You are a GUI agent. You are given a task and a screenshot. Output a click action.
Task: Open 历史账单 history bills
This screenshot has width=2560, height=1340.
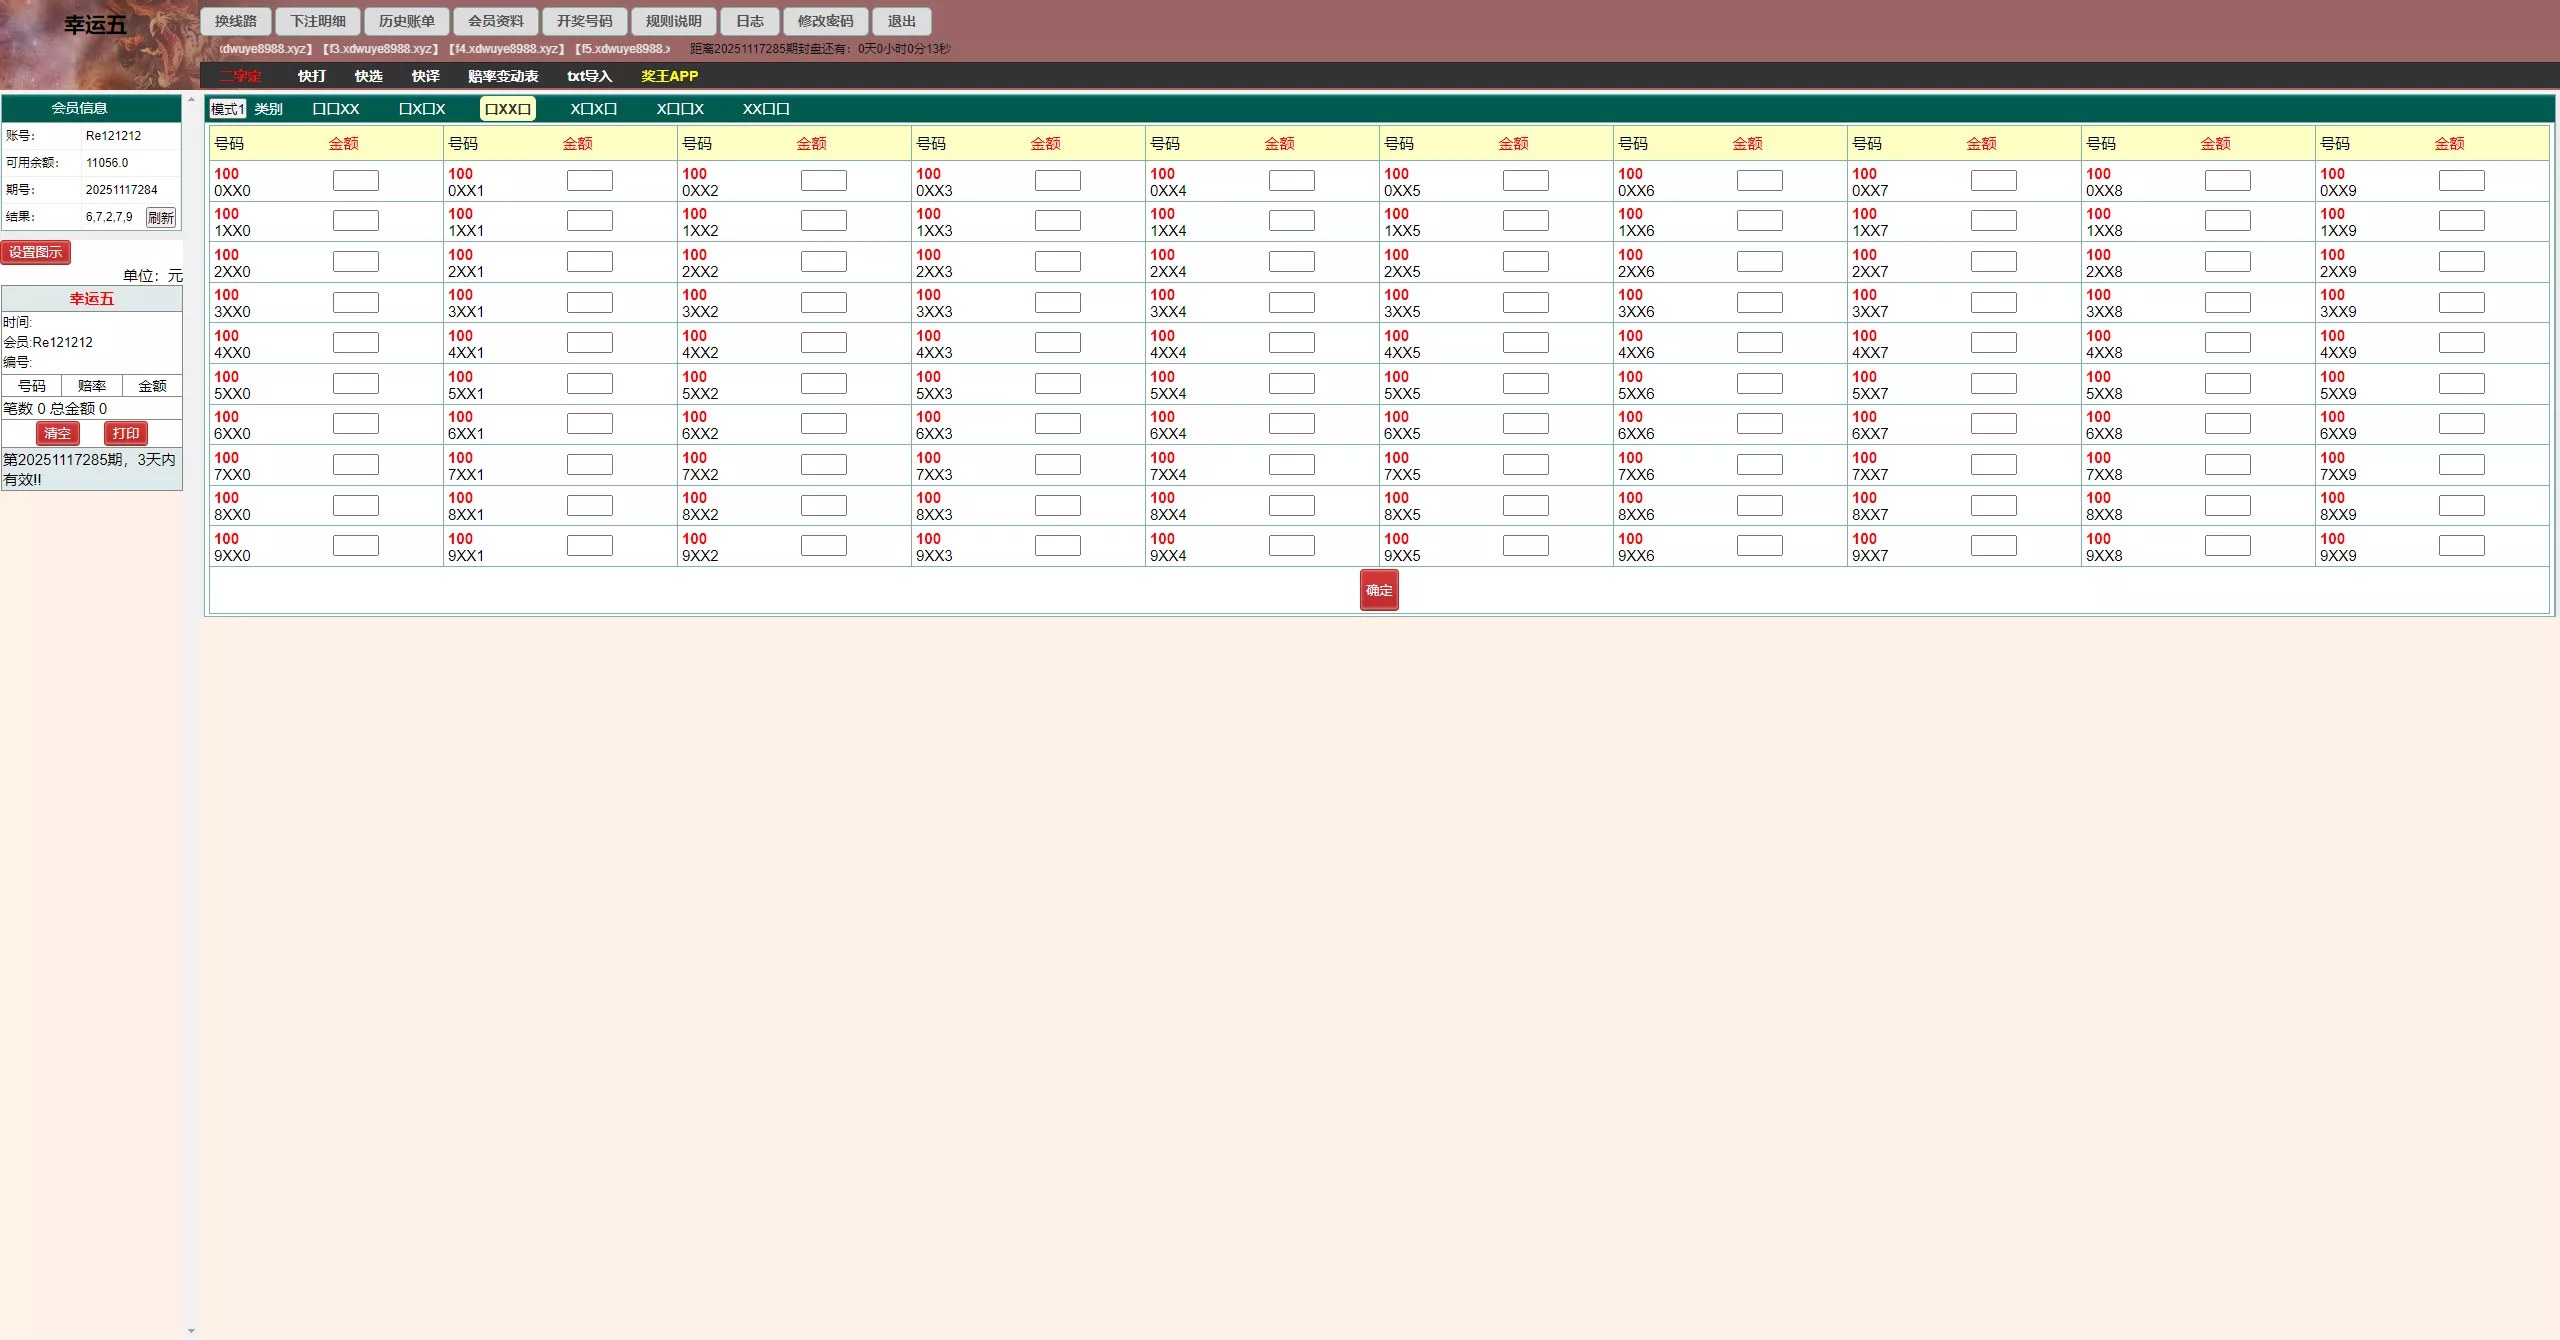coord(406,21)
